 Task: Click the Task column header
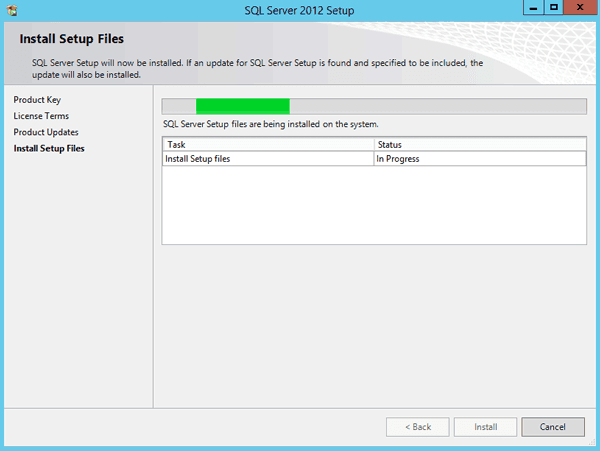click(269, 145)
